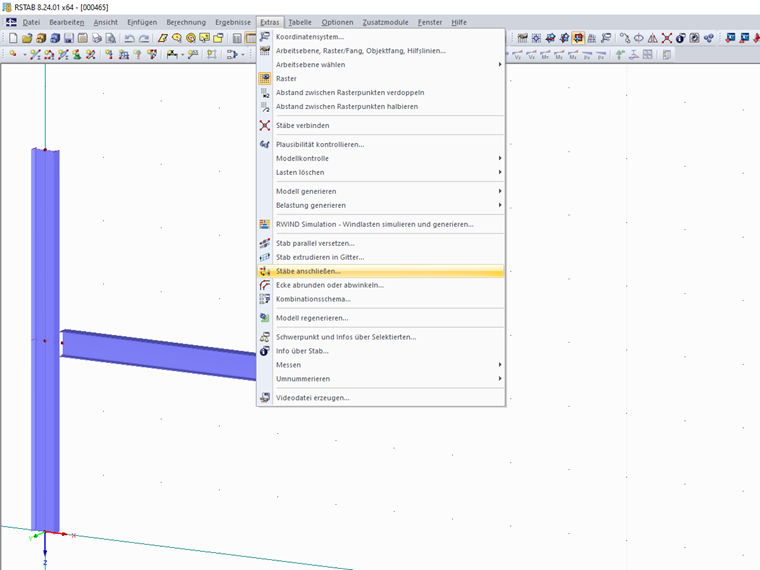Choose Info über Stab... entry

380,351
